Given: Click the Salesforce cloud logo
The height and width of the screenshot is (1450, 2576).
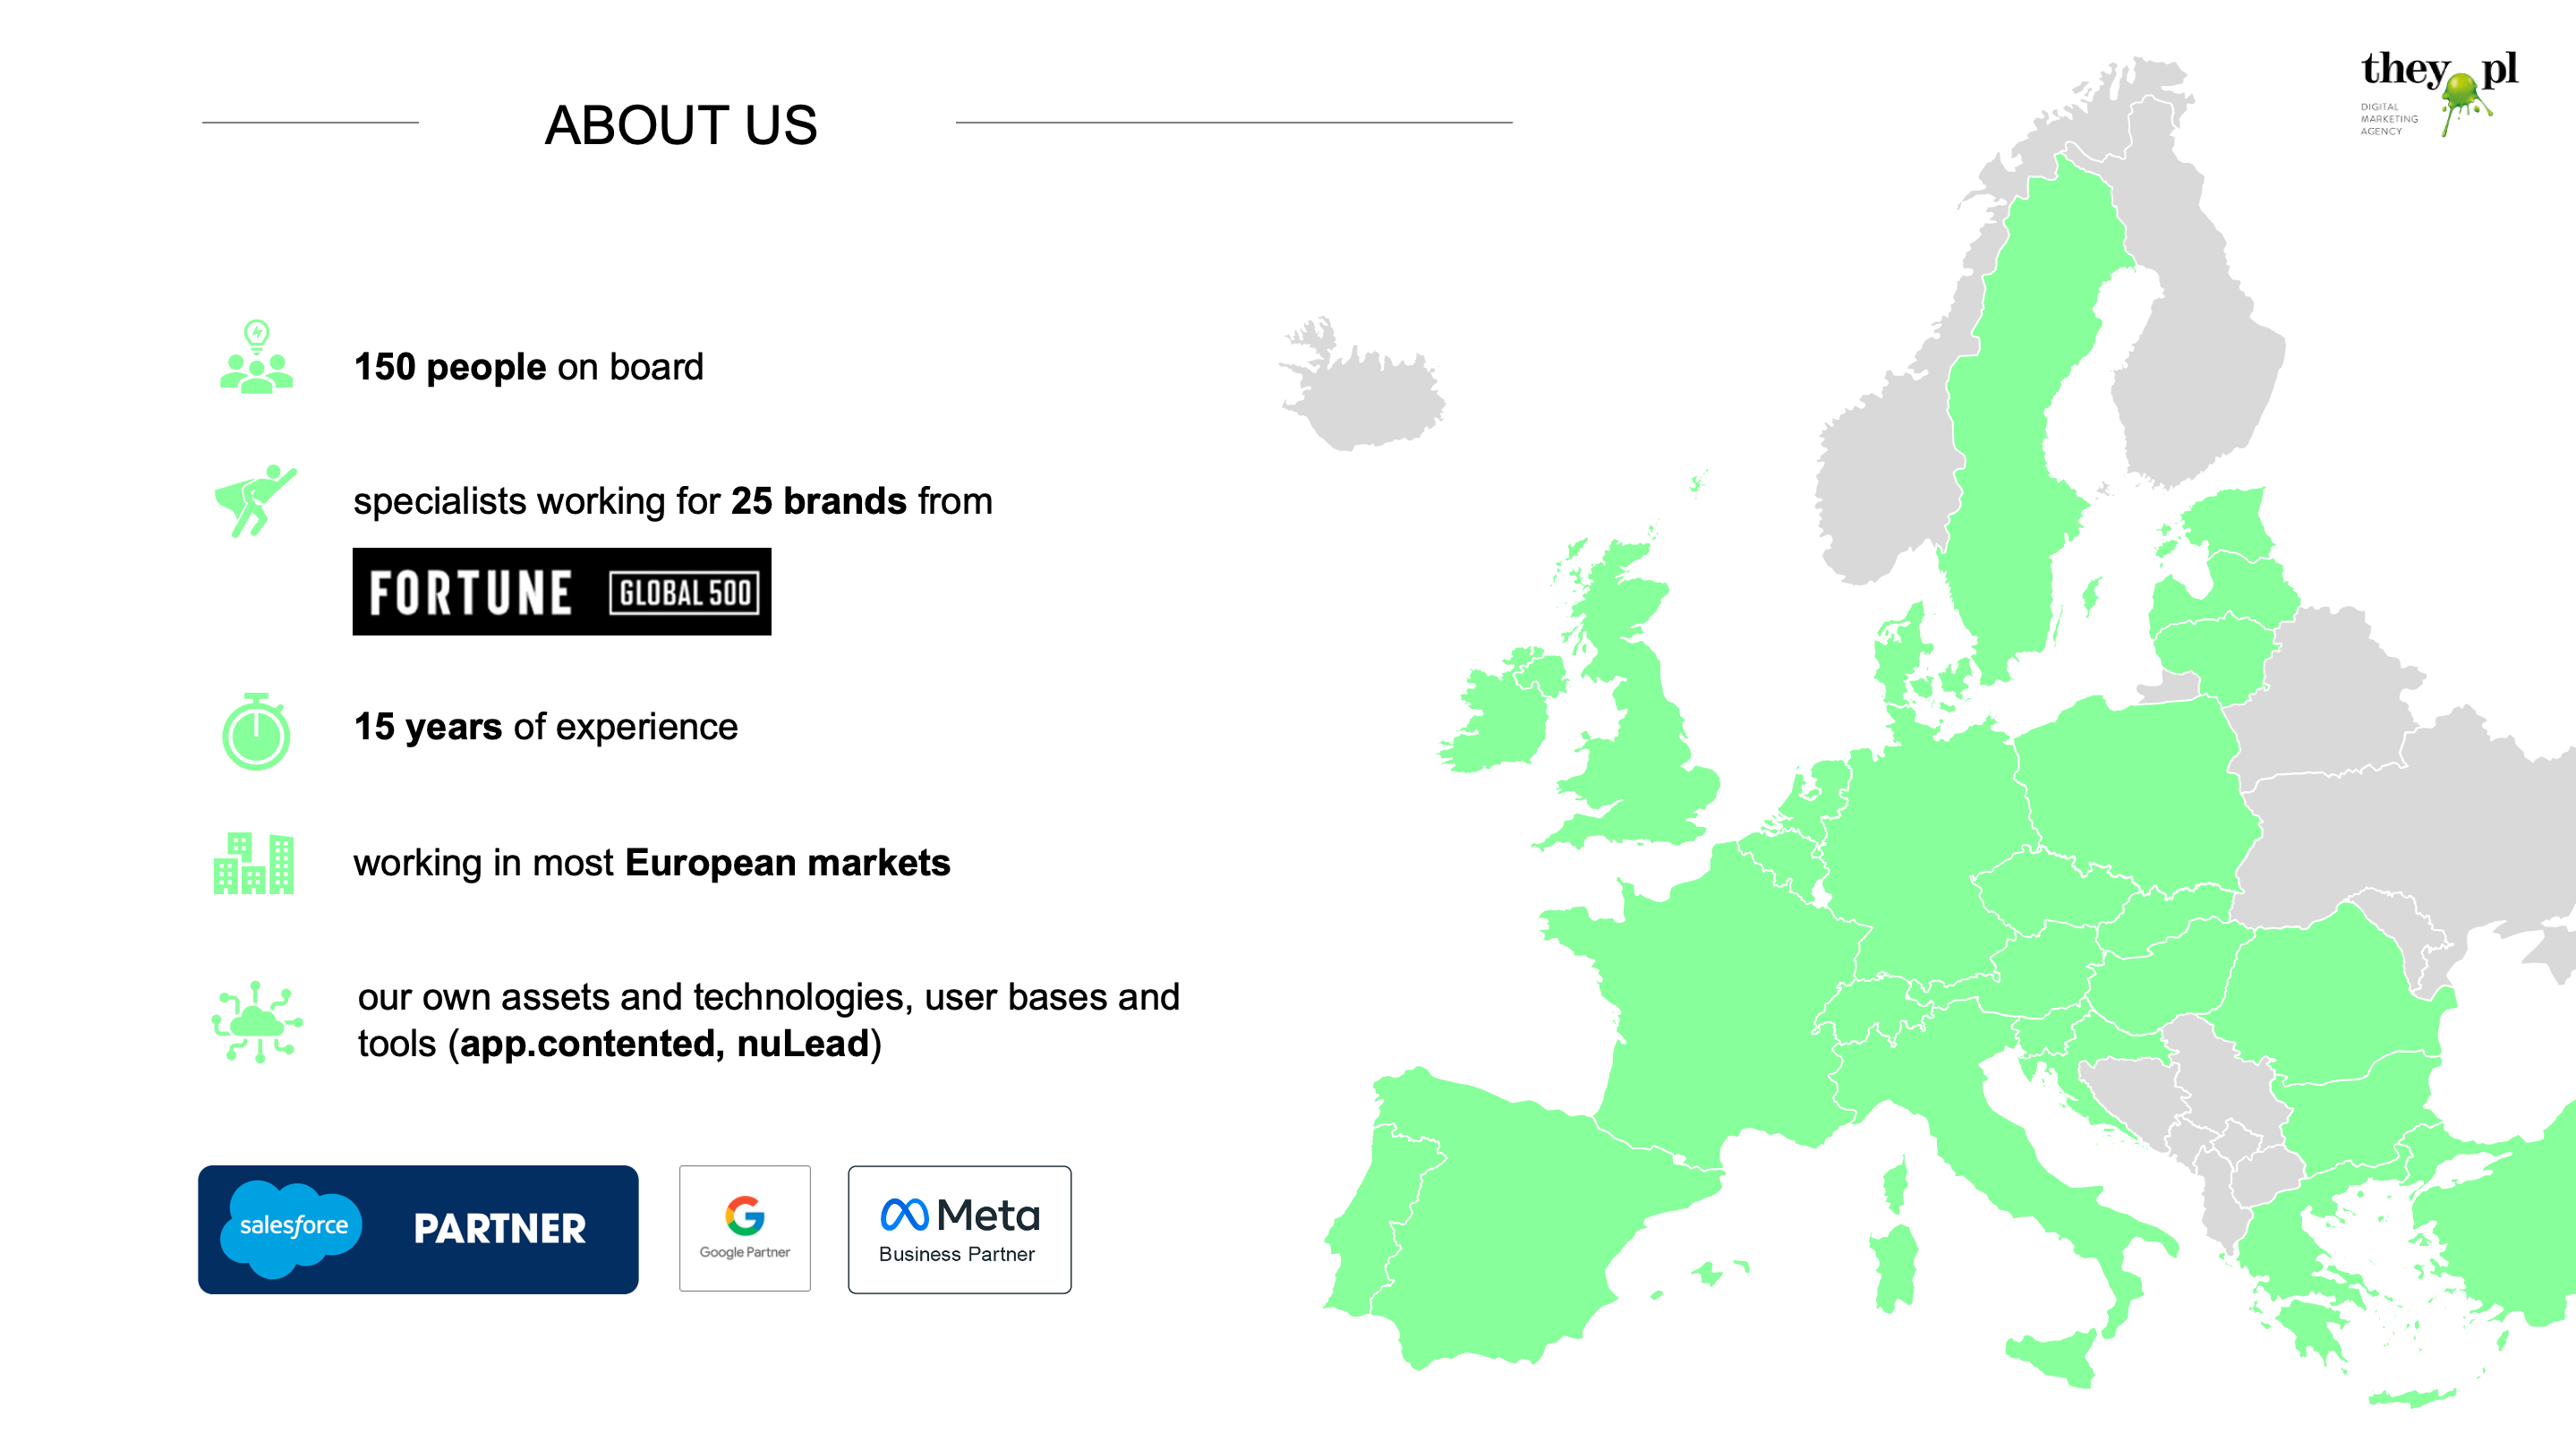Looking at the screenshot, I should pos(293,1228).
